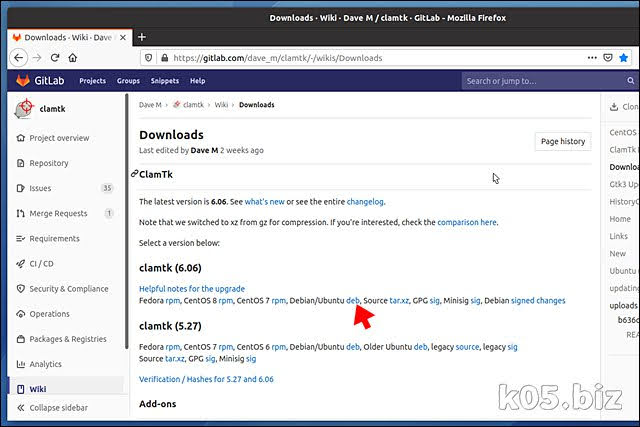Download 6.06 CentOS 8 rpm
Screen dimensions: 640x427
pyautogui.click(x=226, y=301)
